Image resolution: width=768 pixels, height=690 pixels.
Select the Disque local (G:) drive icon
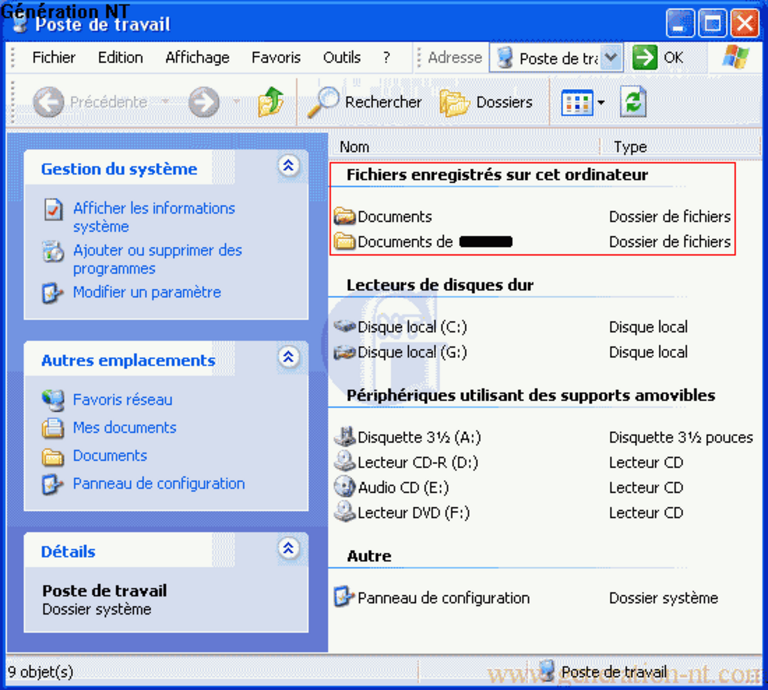pyautogui.click(x=344, y=352)
